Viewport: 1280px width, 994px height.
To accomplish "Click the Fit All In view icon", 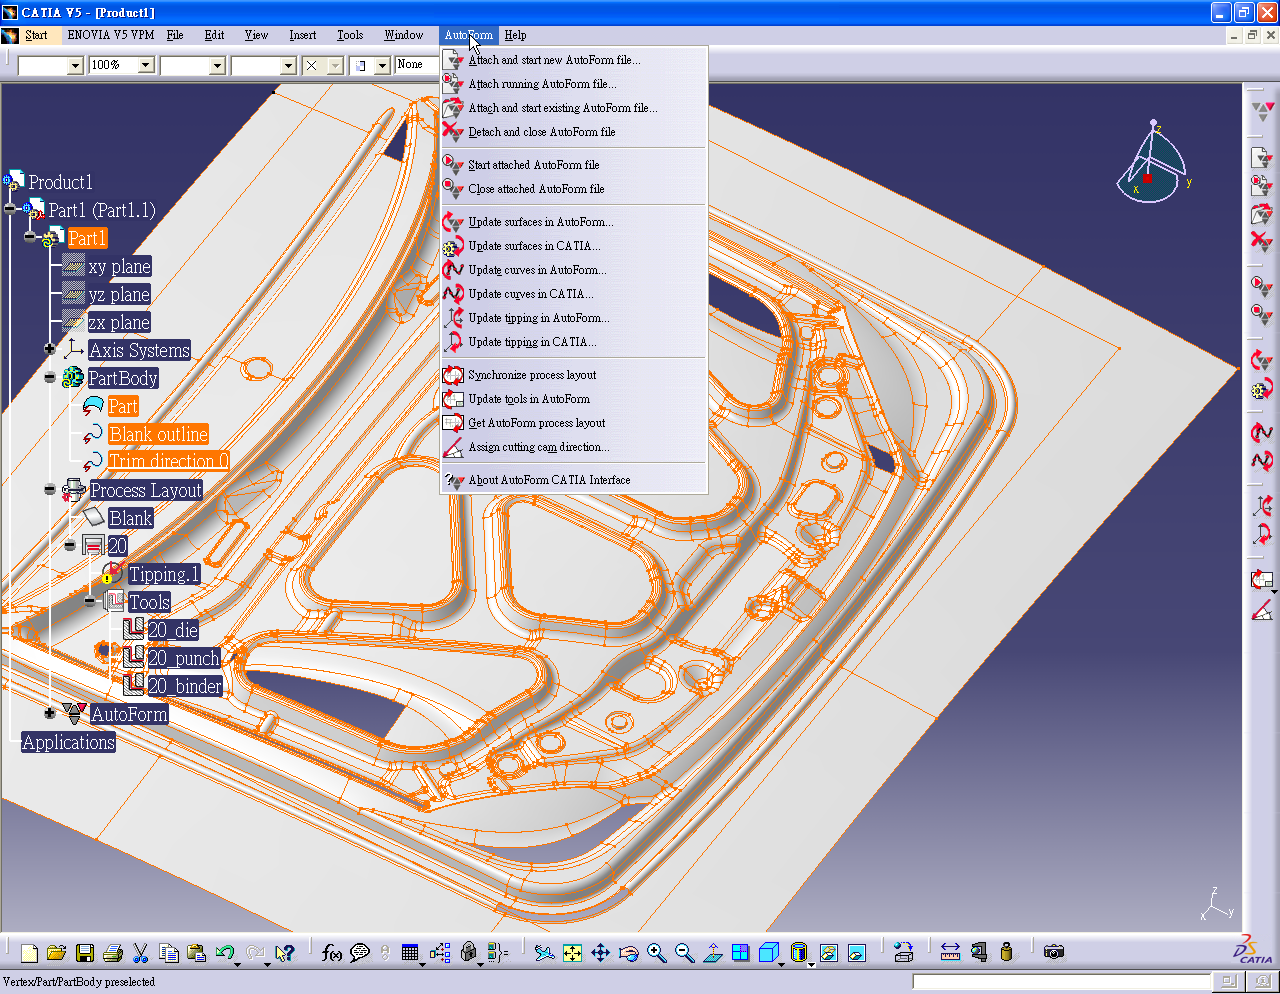I will point(572,953).
